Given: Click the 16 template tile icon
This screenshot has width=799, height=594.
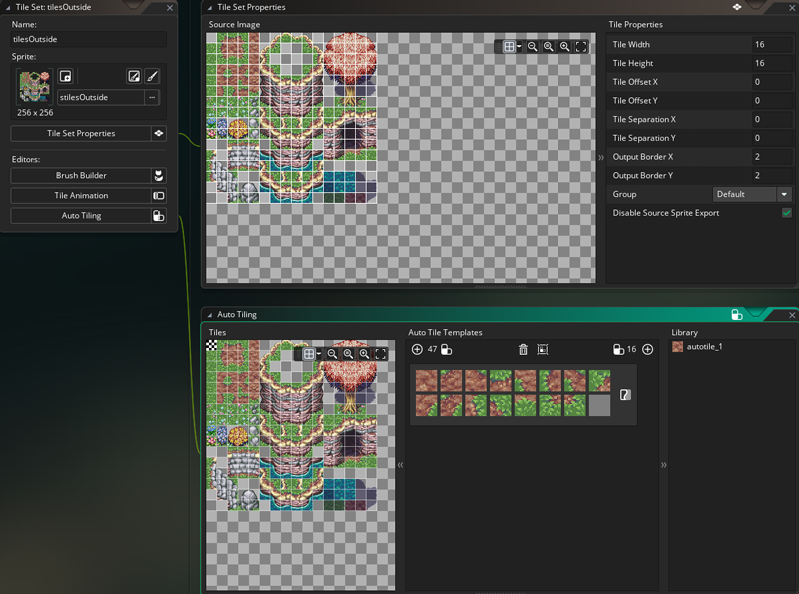Looking at the screenshot, I should (618, 349).
